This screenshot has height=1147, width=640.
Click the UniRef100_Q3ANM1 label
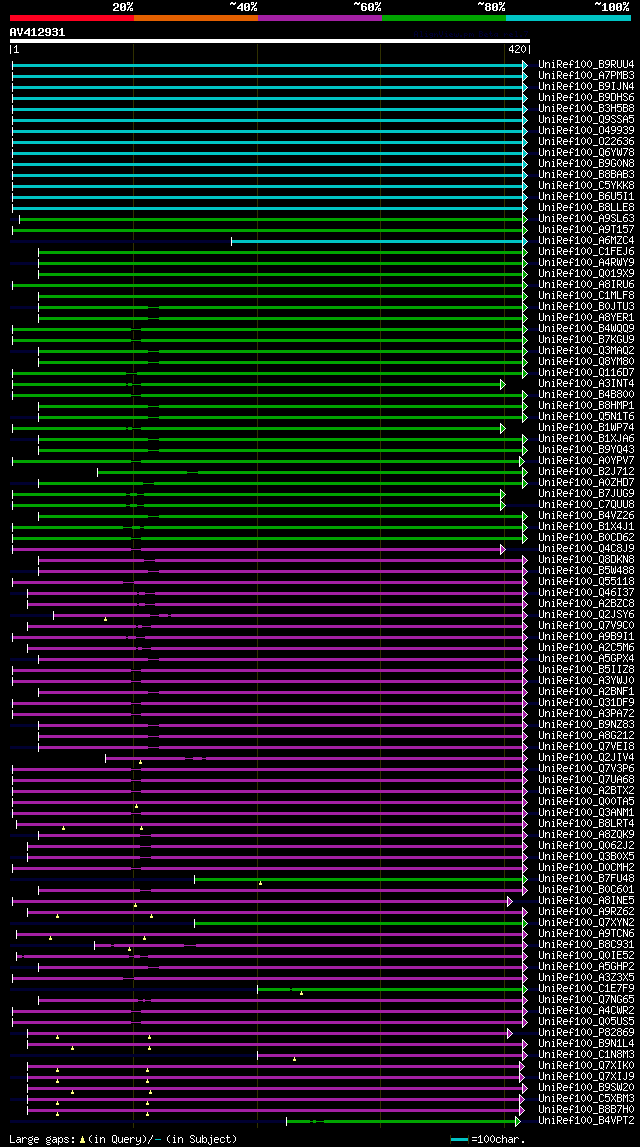pyautogui.click(x=586, y=813)
